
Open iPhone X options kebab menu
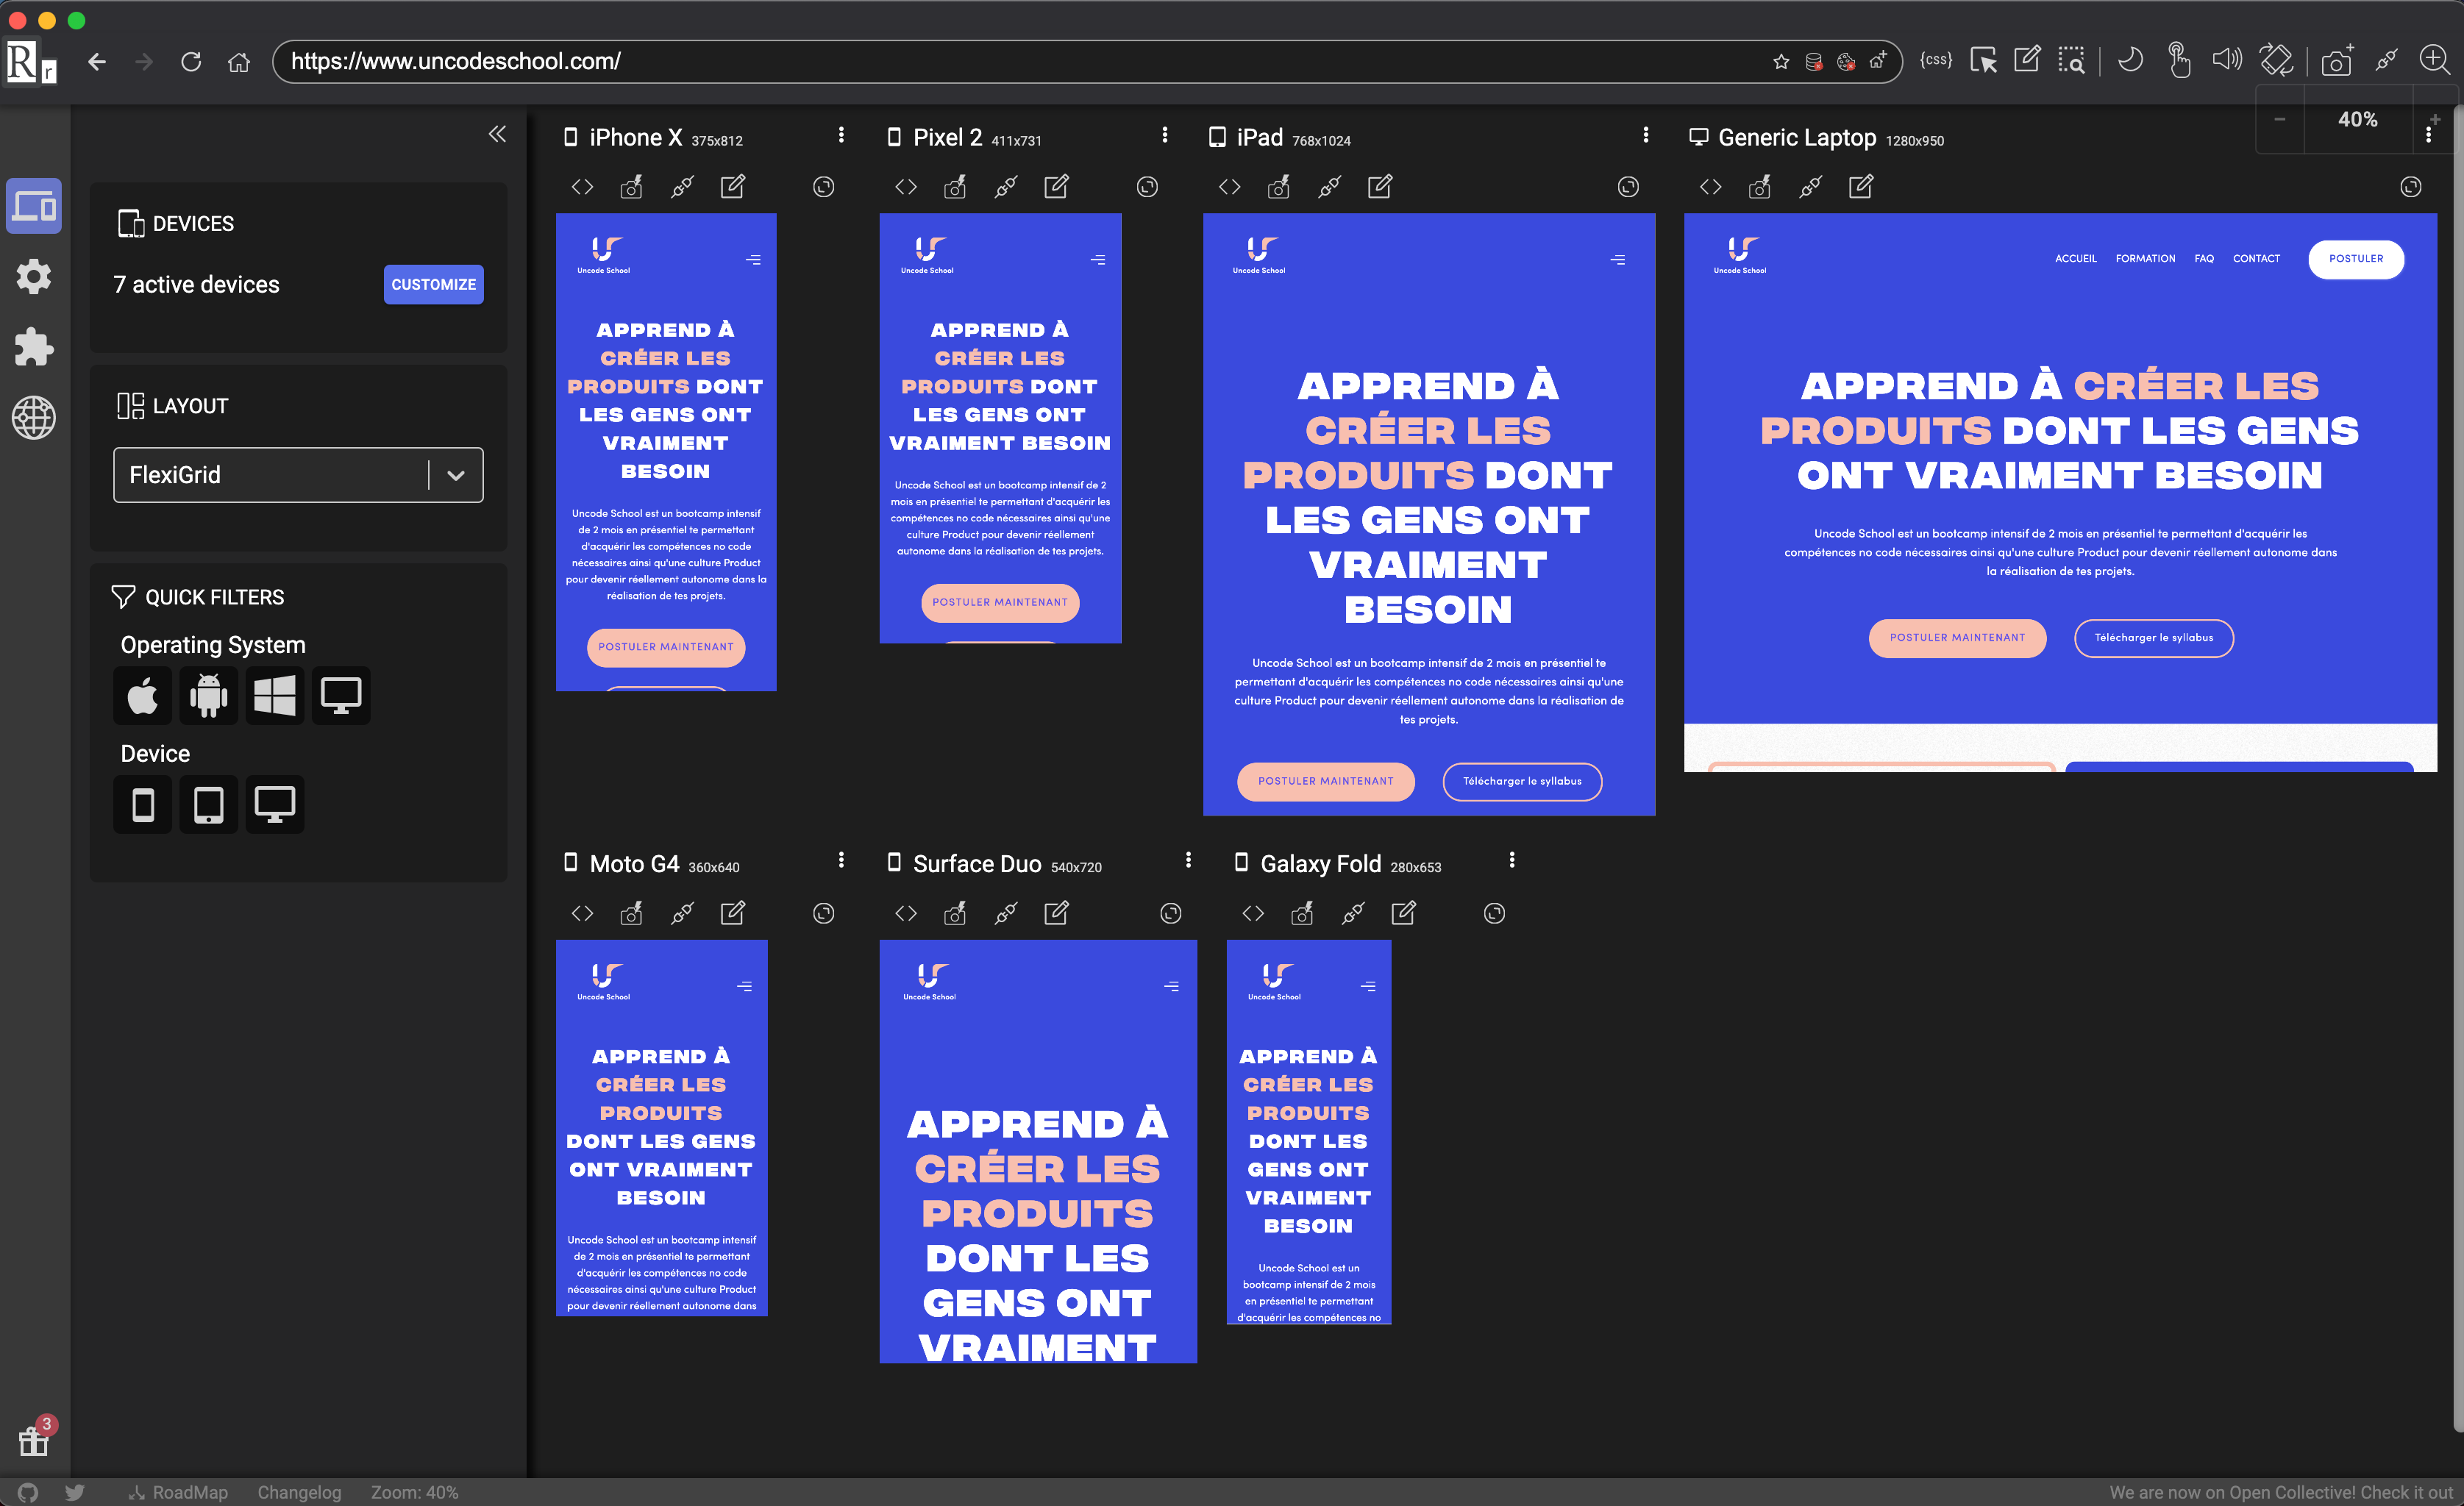coord(841,135)
